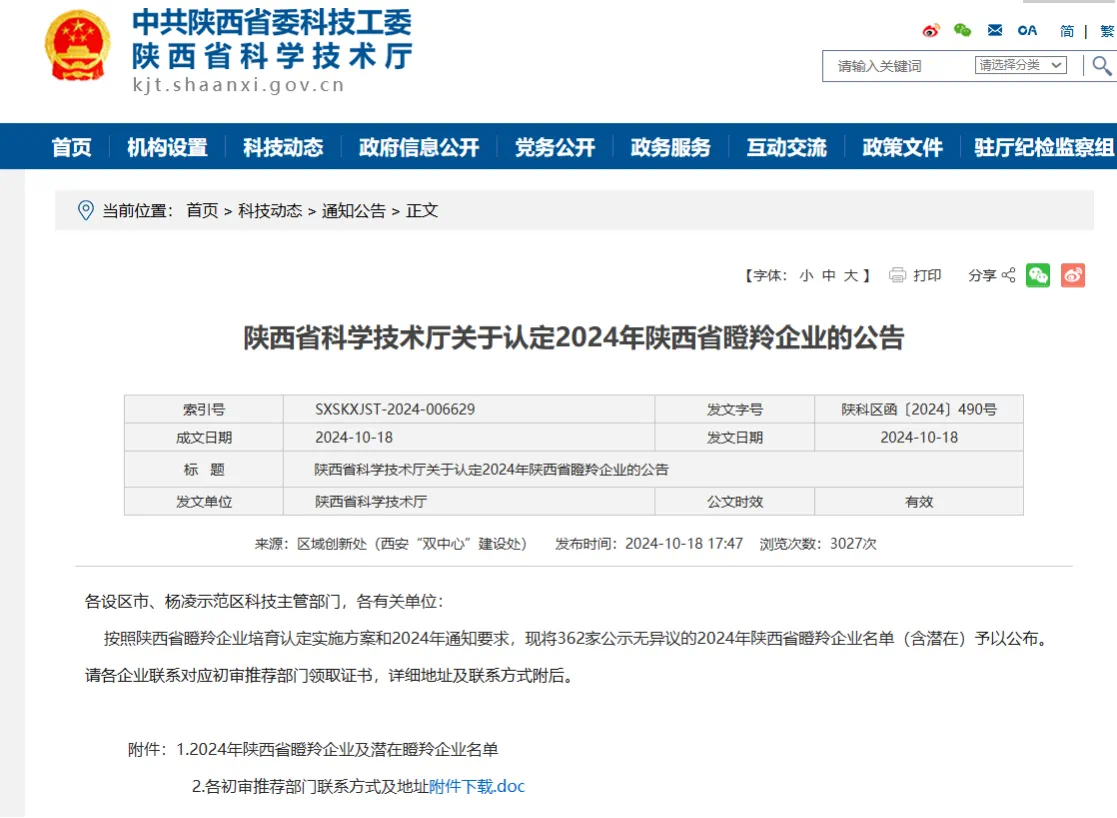Screen dimensions: 1117x818
Task: Click the printer icon to print
Action: [x=897, y=276]
